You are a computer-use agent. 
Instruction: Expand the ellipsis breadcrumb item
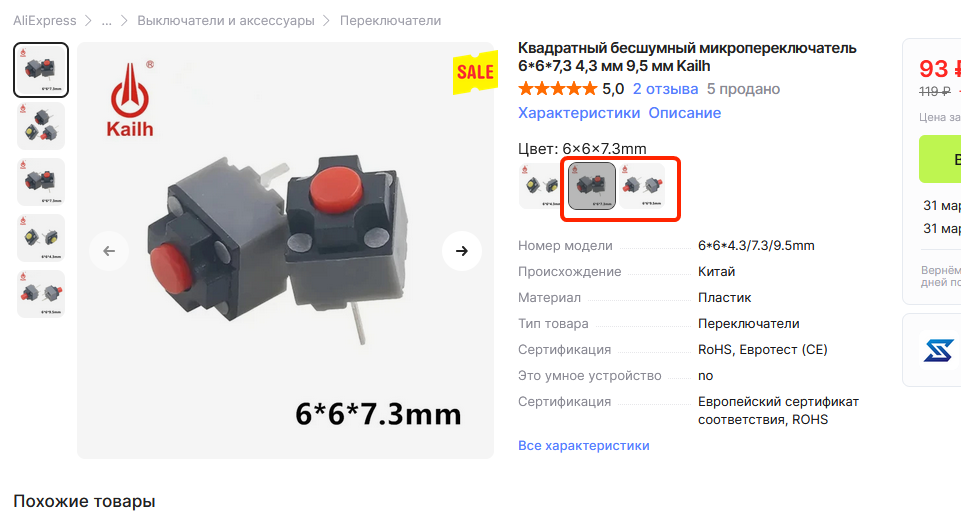pyautogui.click(x=107, y=21)
